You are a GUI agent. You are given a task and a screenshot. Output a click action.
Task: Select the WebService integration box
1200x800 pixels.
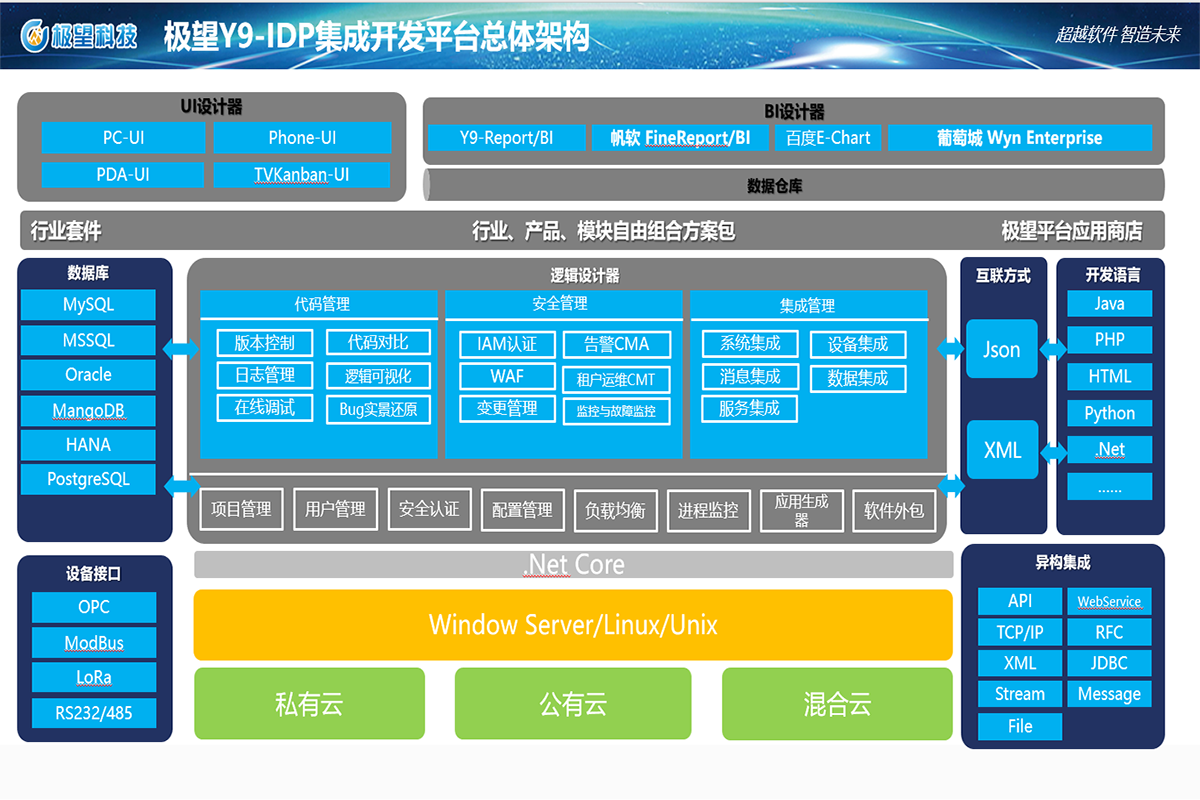pos(1109,602)
